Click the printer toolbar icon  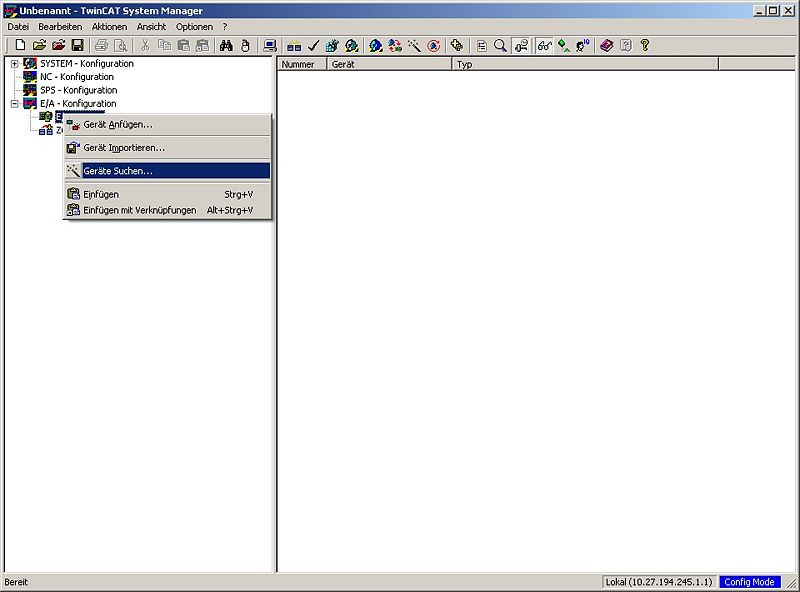click(x=102, y=45)
